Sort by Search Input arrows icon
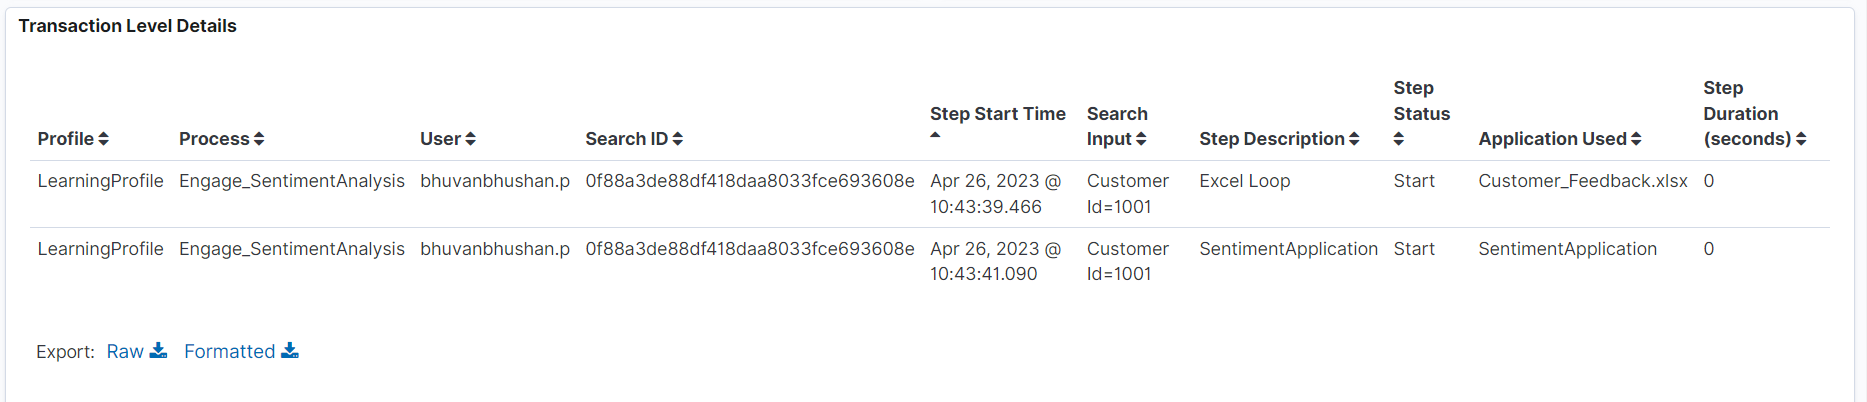Screen dimensions: 1867x402 (x=1141, y=139)
